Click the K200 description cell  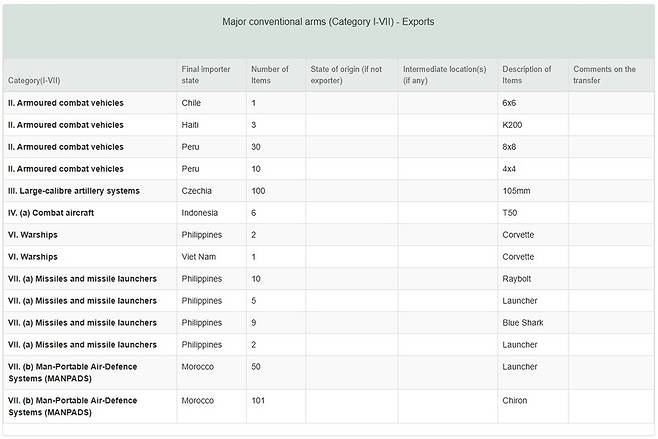pos(512,125)
